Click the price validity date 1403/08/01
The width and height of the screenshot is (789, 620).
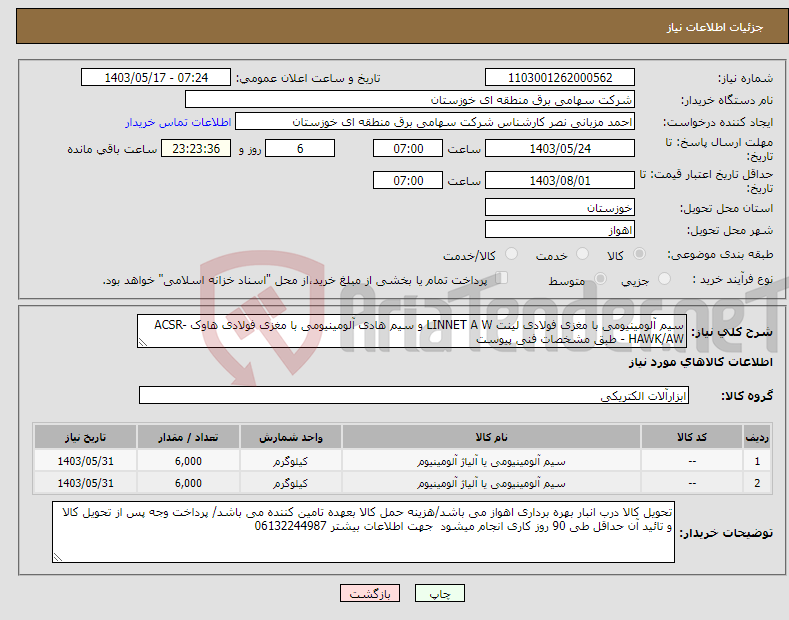pos(560,180)
